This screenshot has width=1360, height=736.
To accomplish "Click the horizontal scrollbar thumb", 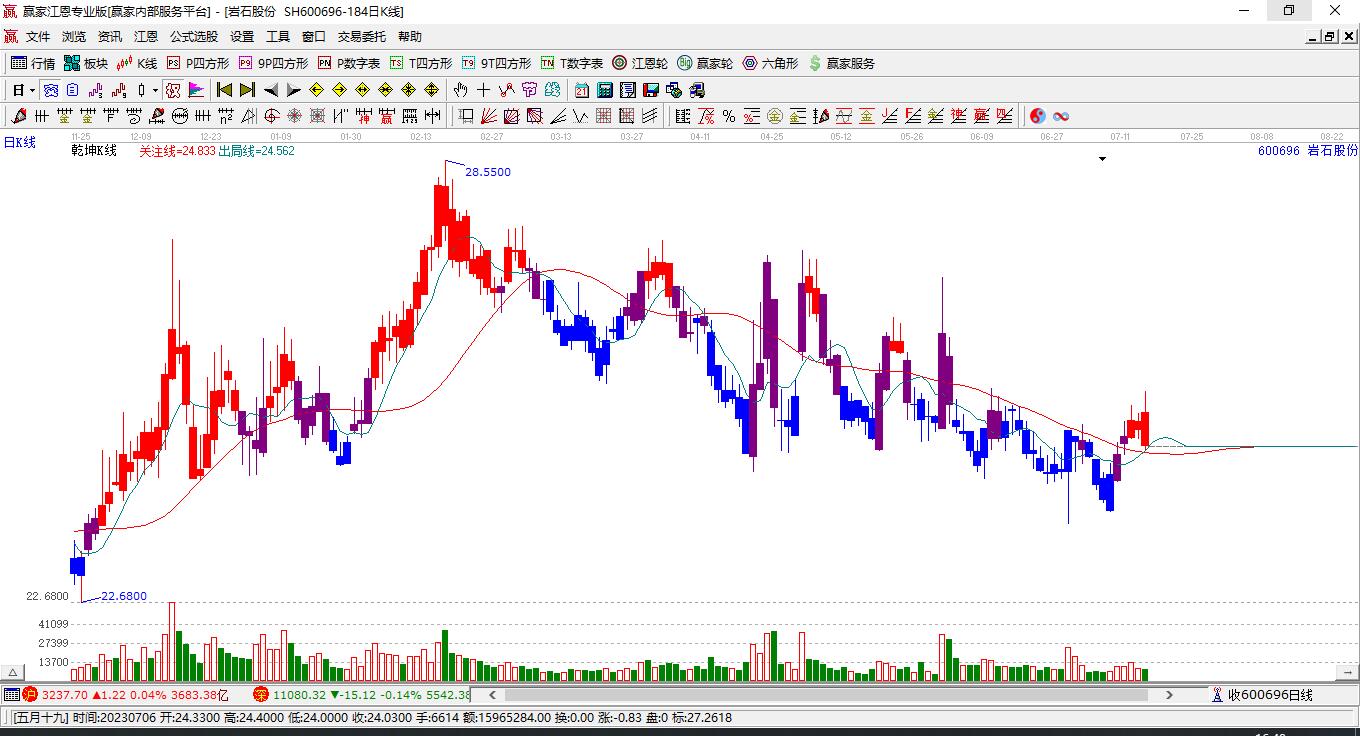I will click(x=826, y=695).
